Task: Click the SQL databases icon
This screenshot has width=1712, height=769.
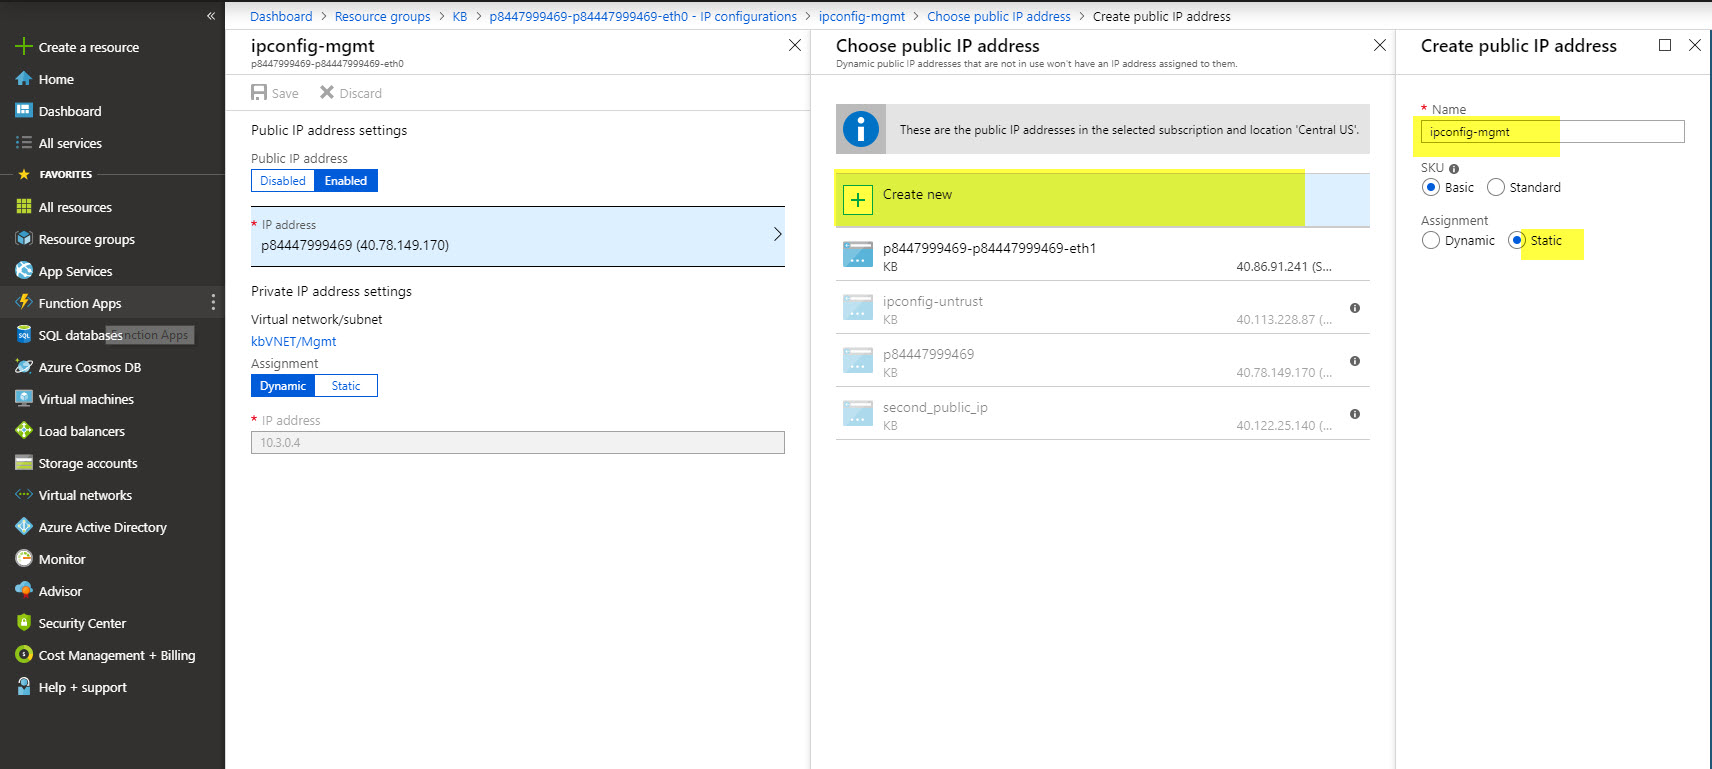Action: [x=24, y=335]
